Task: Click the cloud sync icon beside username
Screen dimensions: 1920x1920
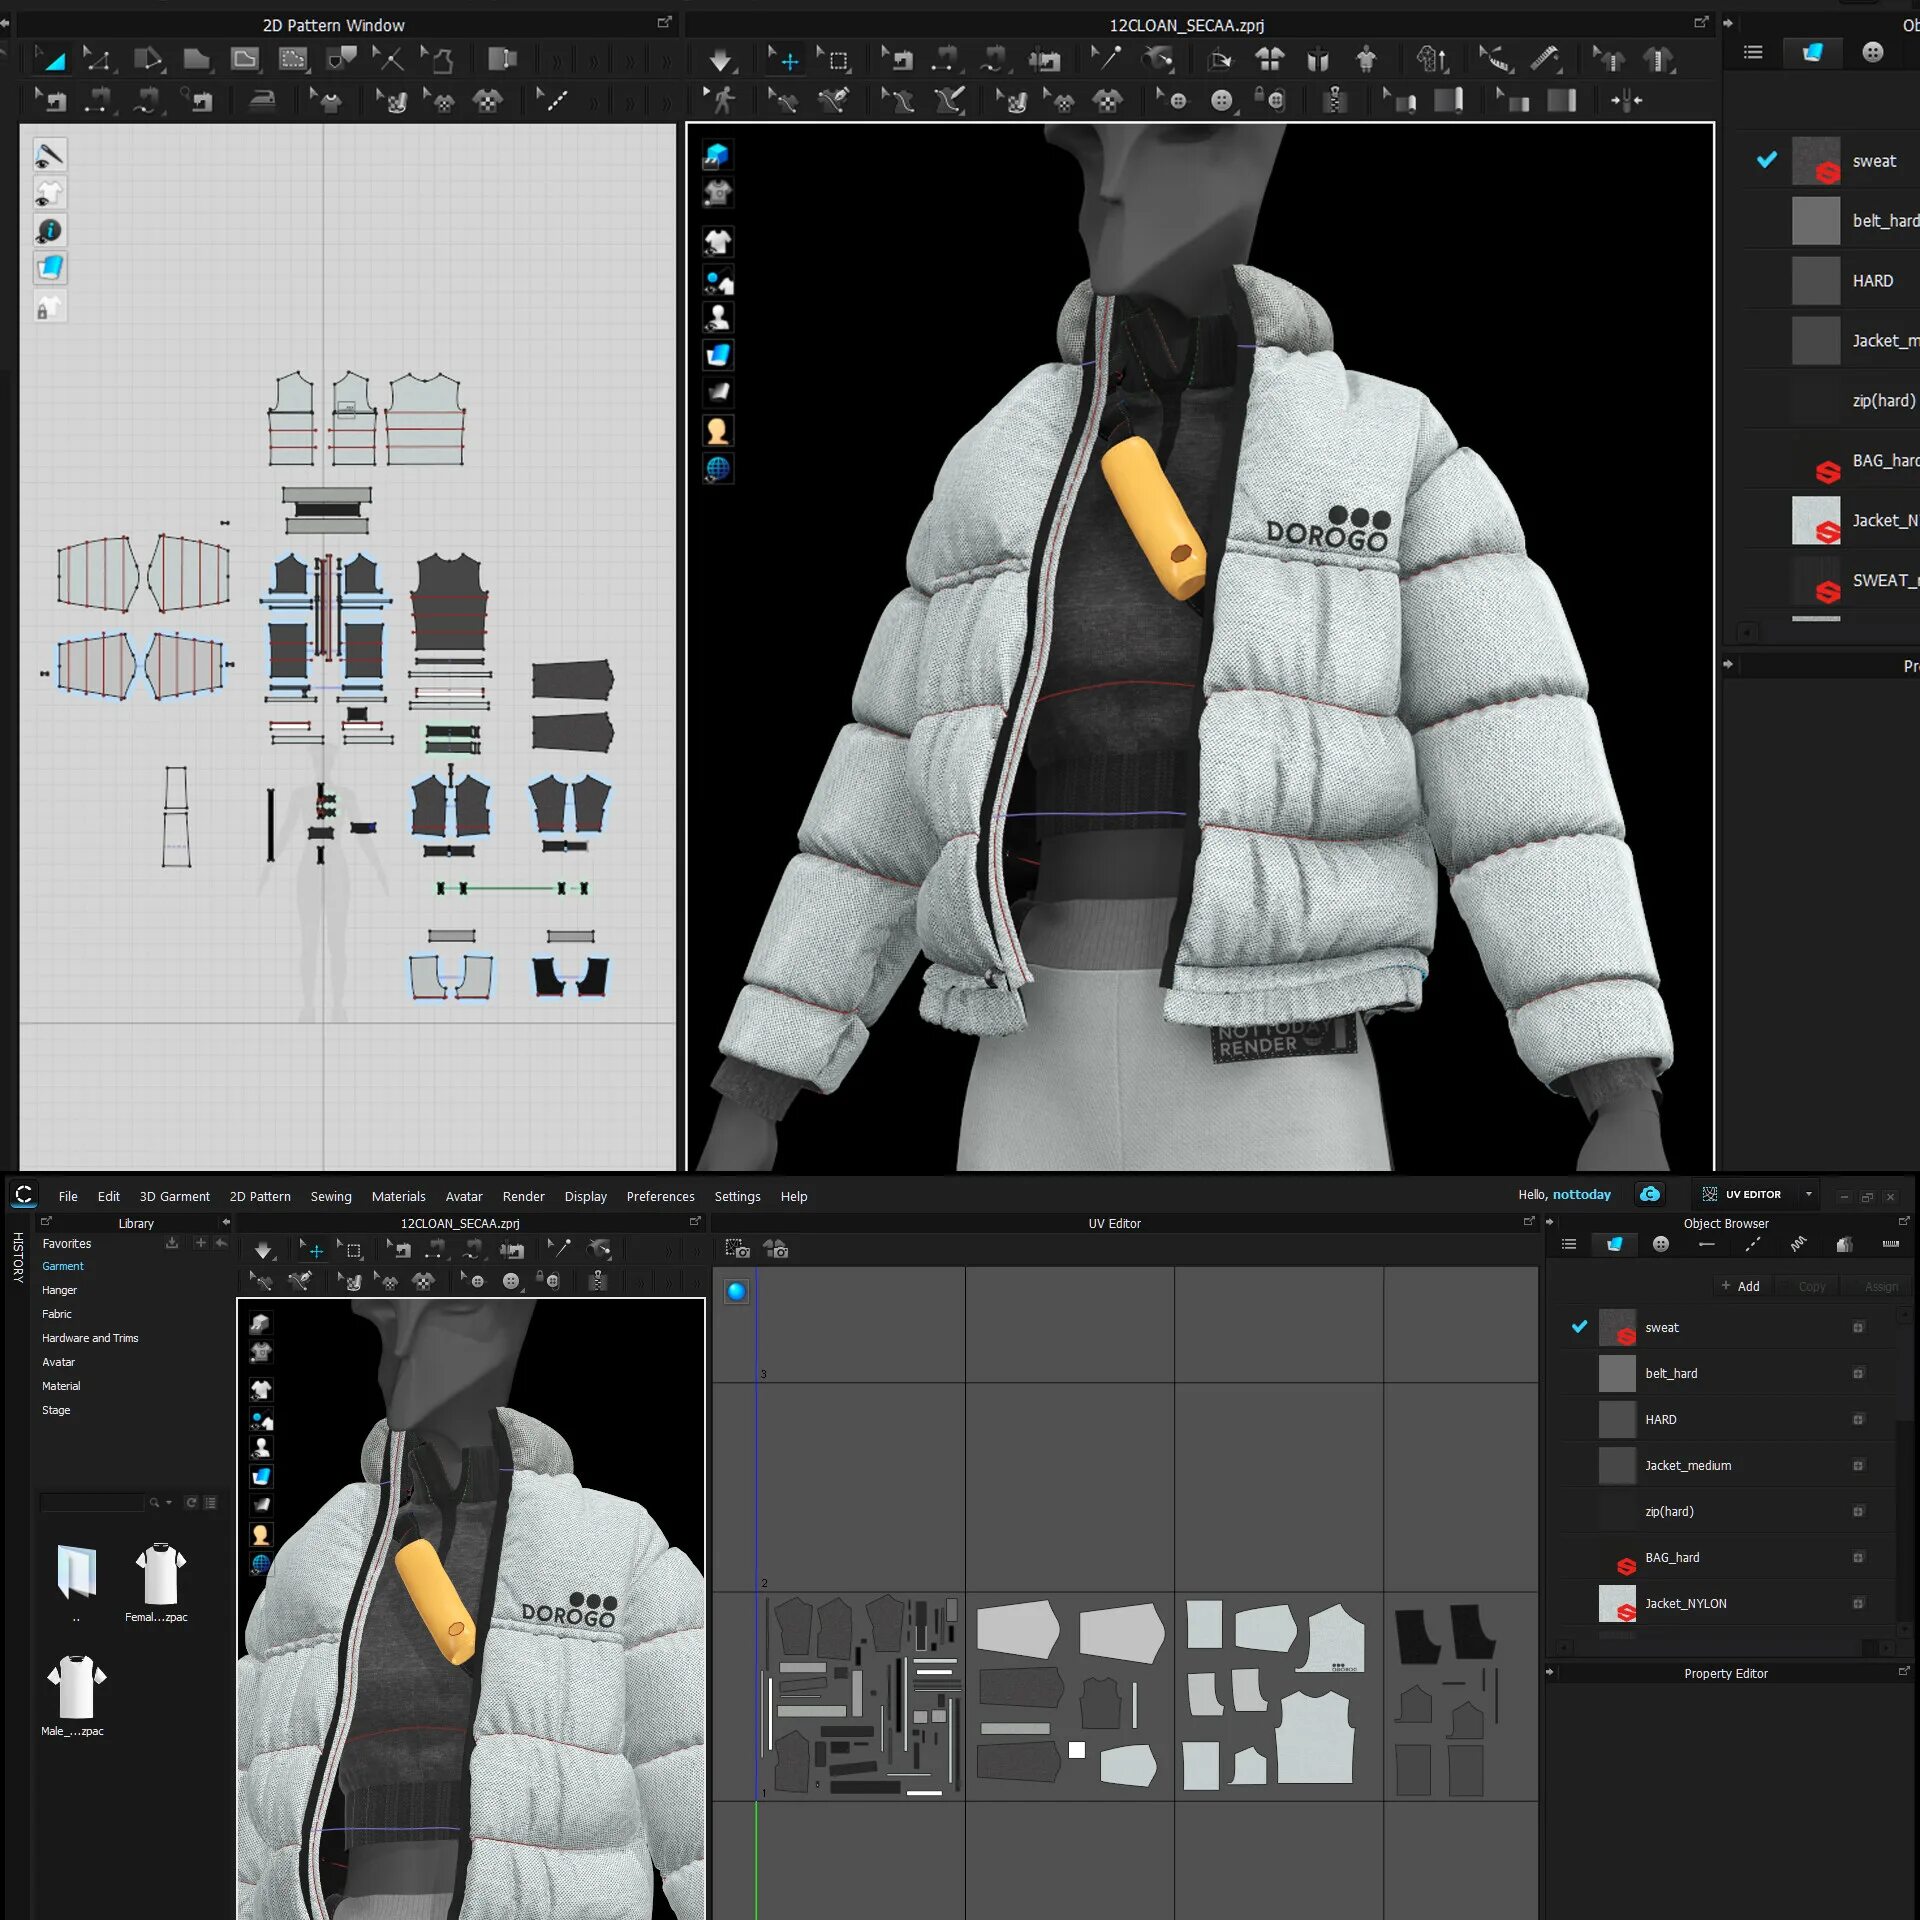Action: pos(1650,1194)
